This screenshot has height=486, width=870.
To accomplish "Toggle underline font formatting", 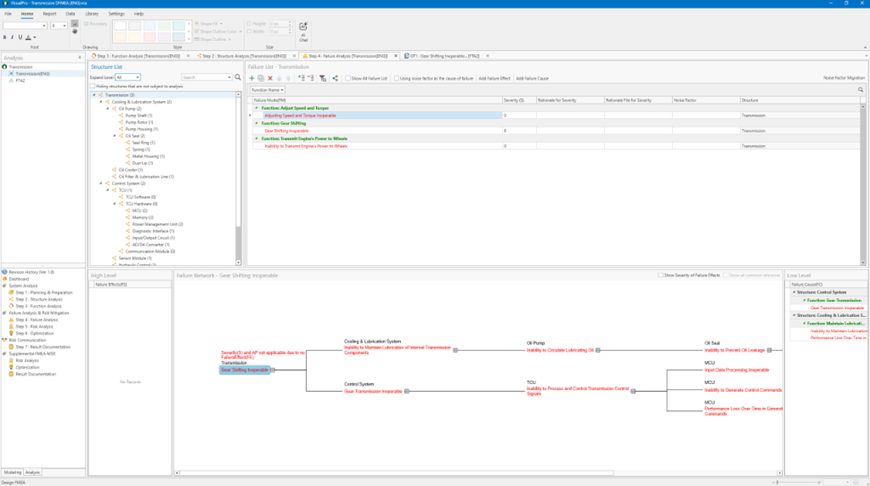I will (20, 37).
